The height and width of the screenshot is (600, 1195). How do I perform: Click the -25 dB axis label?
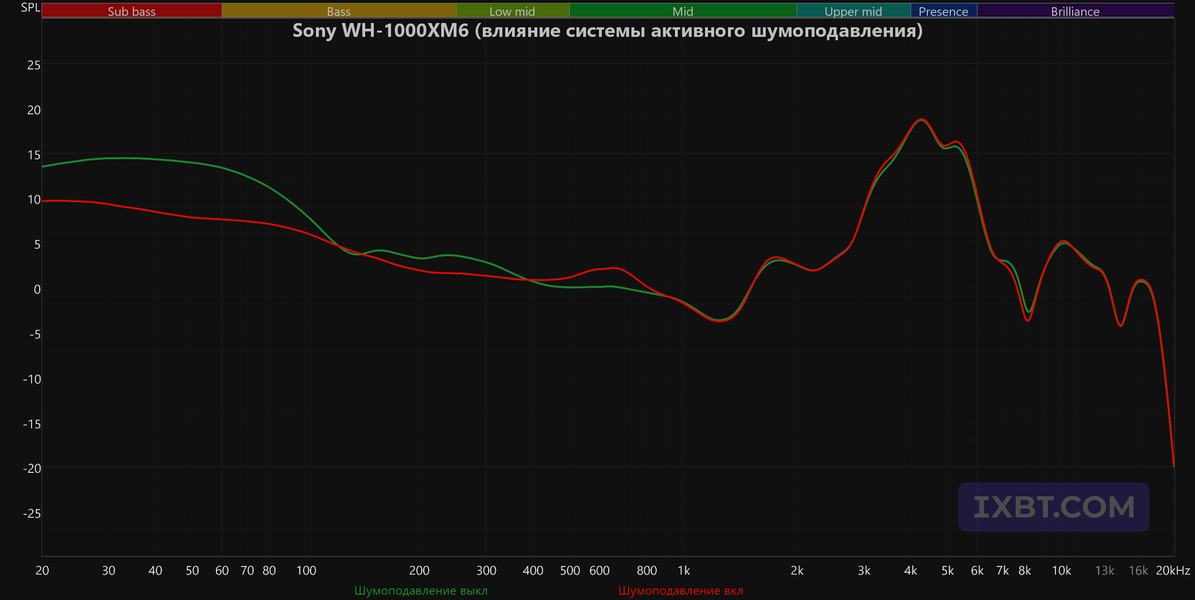click(31, 514)
